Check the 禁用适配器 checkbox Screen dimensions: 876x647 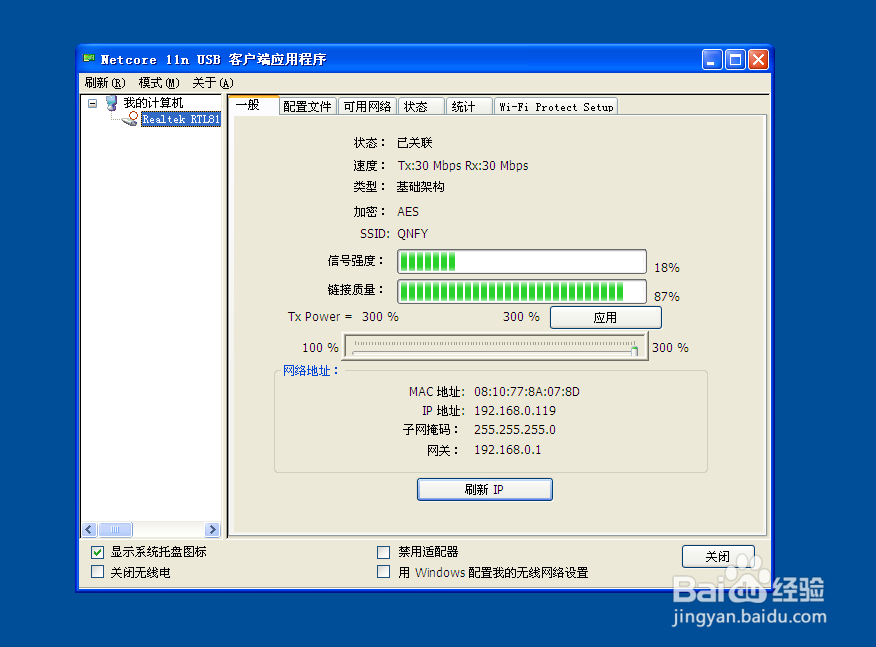click(x=383, y=552)
